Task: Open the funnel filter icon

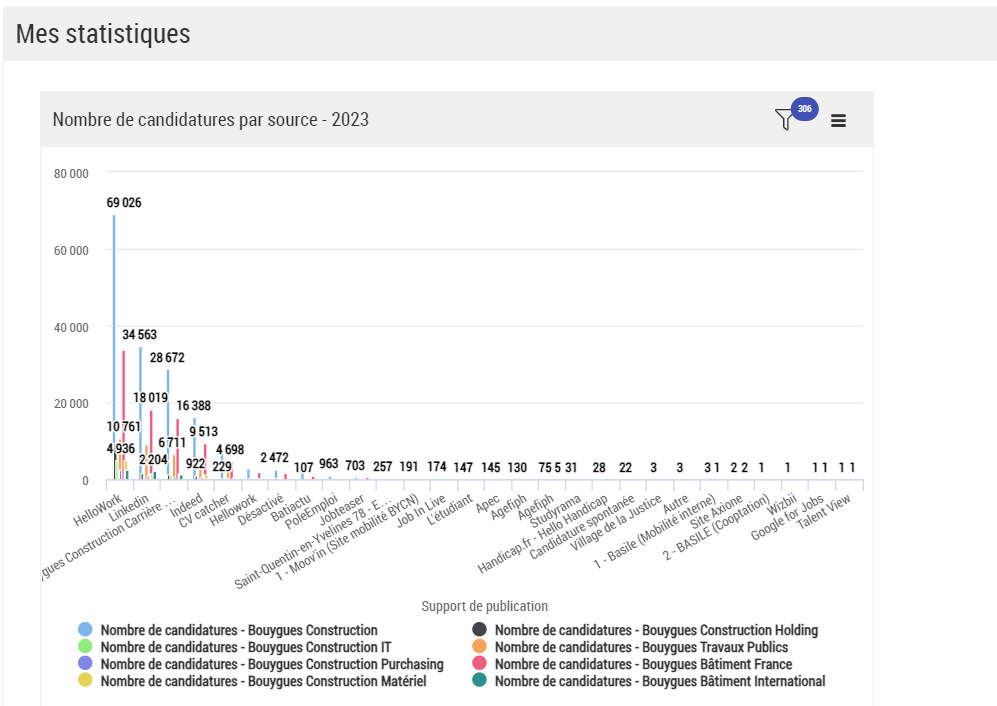Action: click(x=784, y=120)
